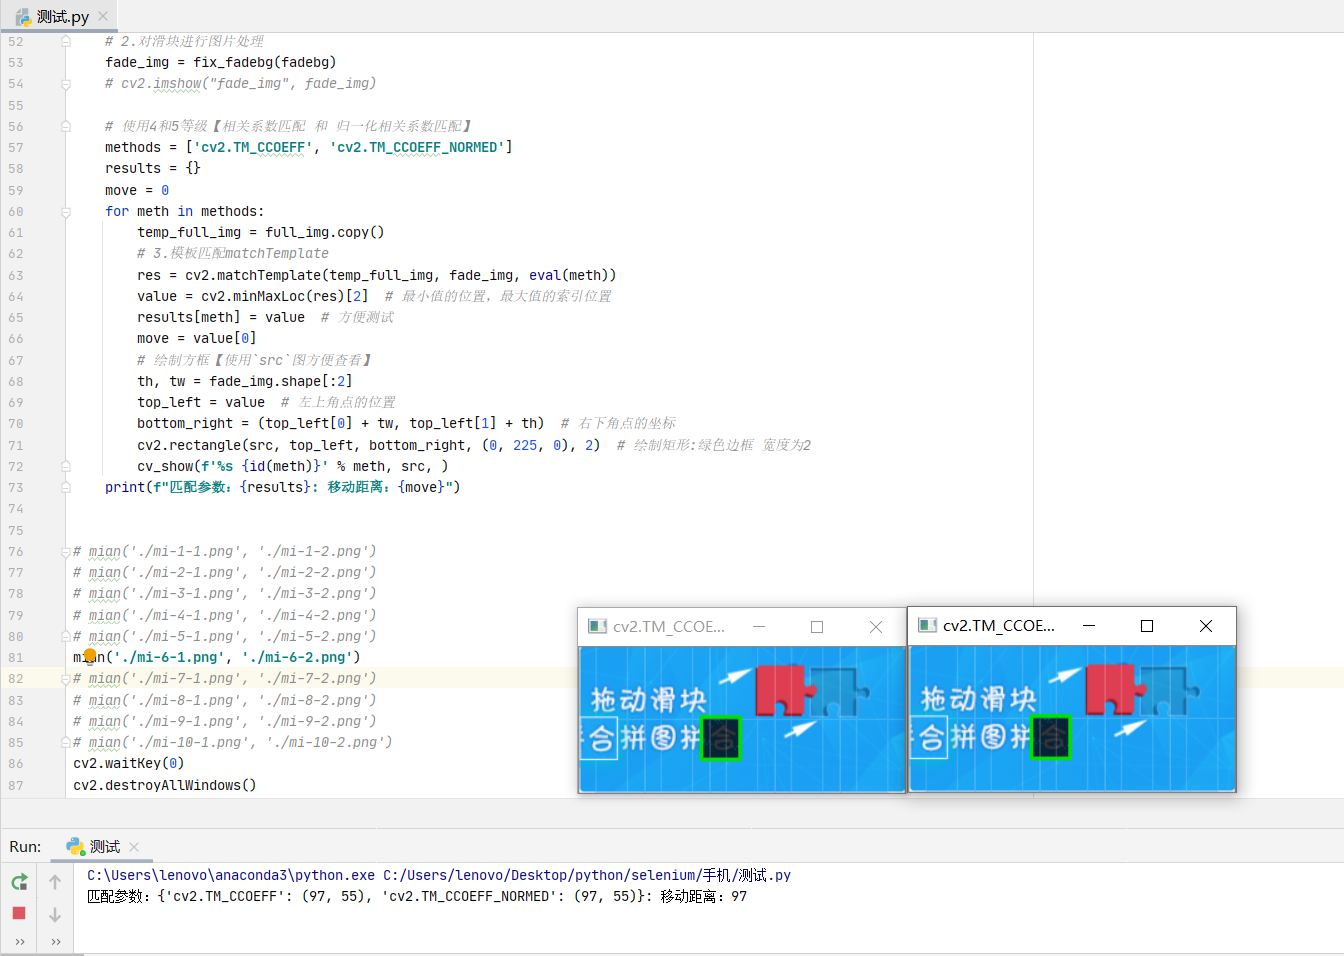Click the green match rectangle in right cv2 window
1344x956 pixels.
(1051, 737)
